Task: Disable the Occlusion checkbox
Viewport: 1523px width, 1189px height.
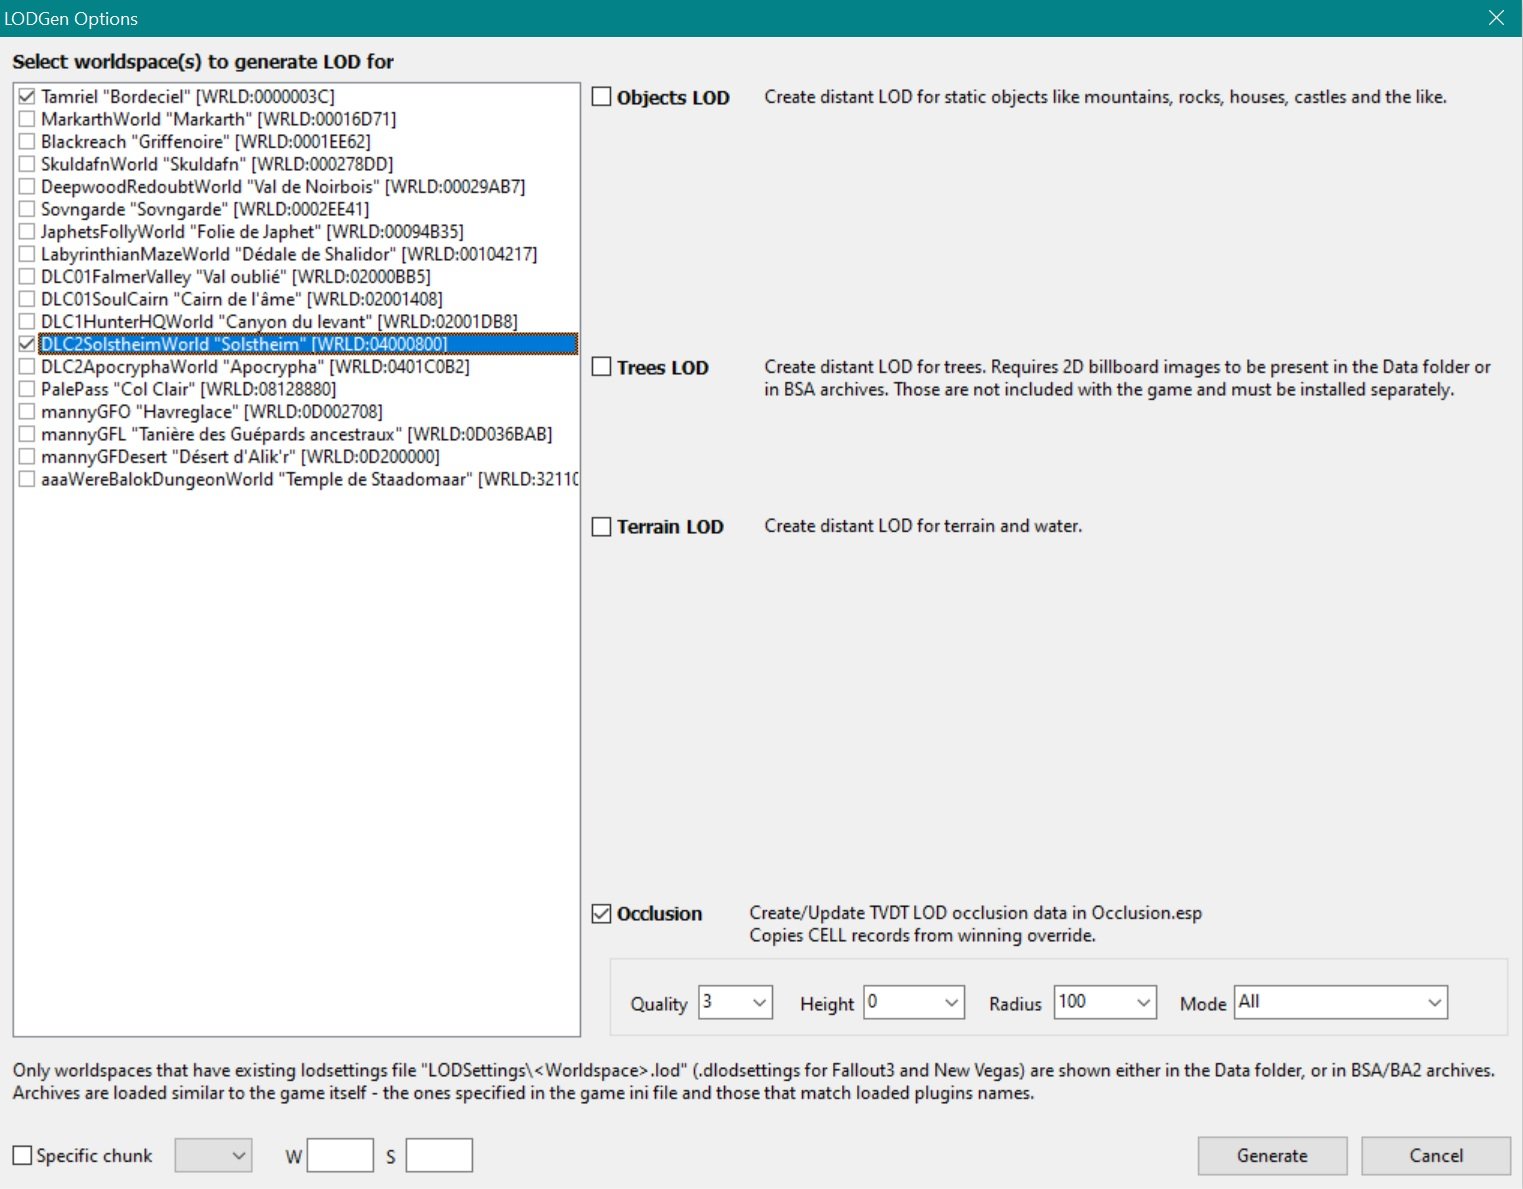Action: coord(602,913)
